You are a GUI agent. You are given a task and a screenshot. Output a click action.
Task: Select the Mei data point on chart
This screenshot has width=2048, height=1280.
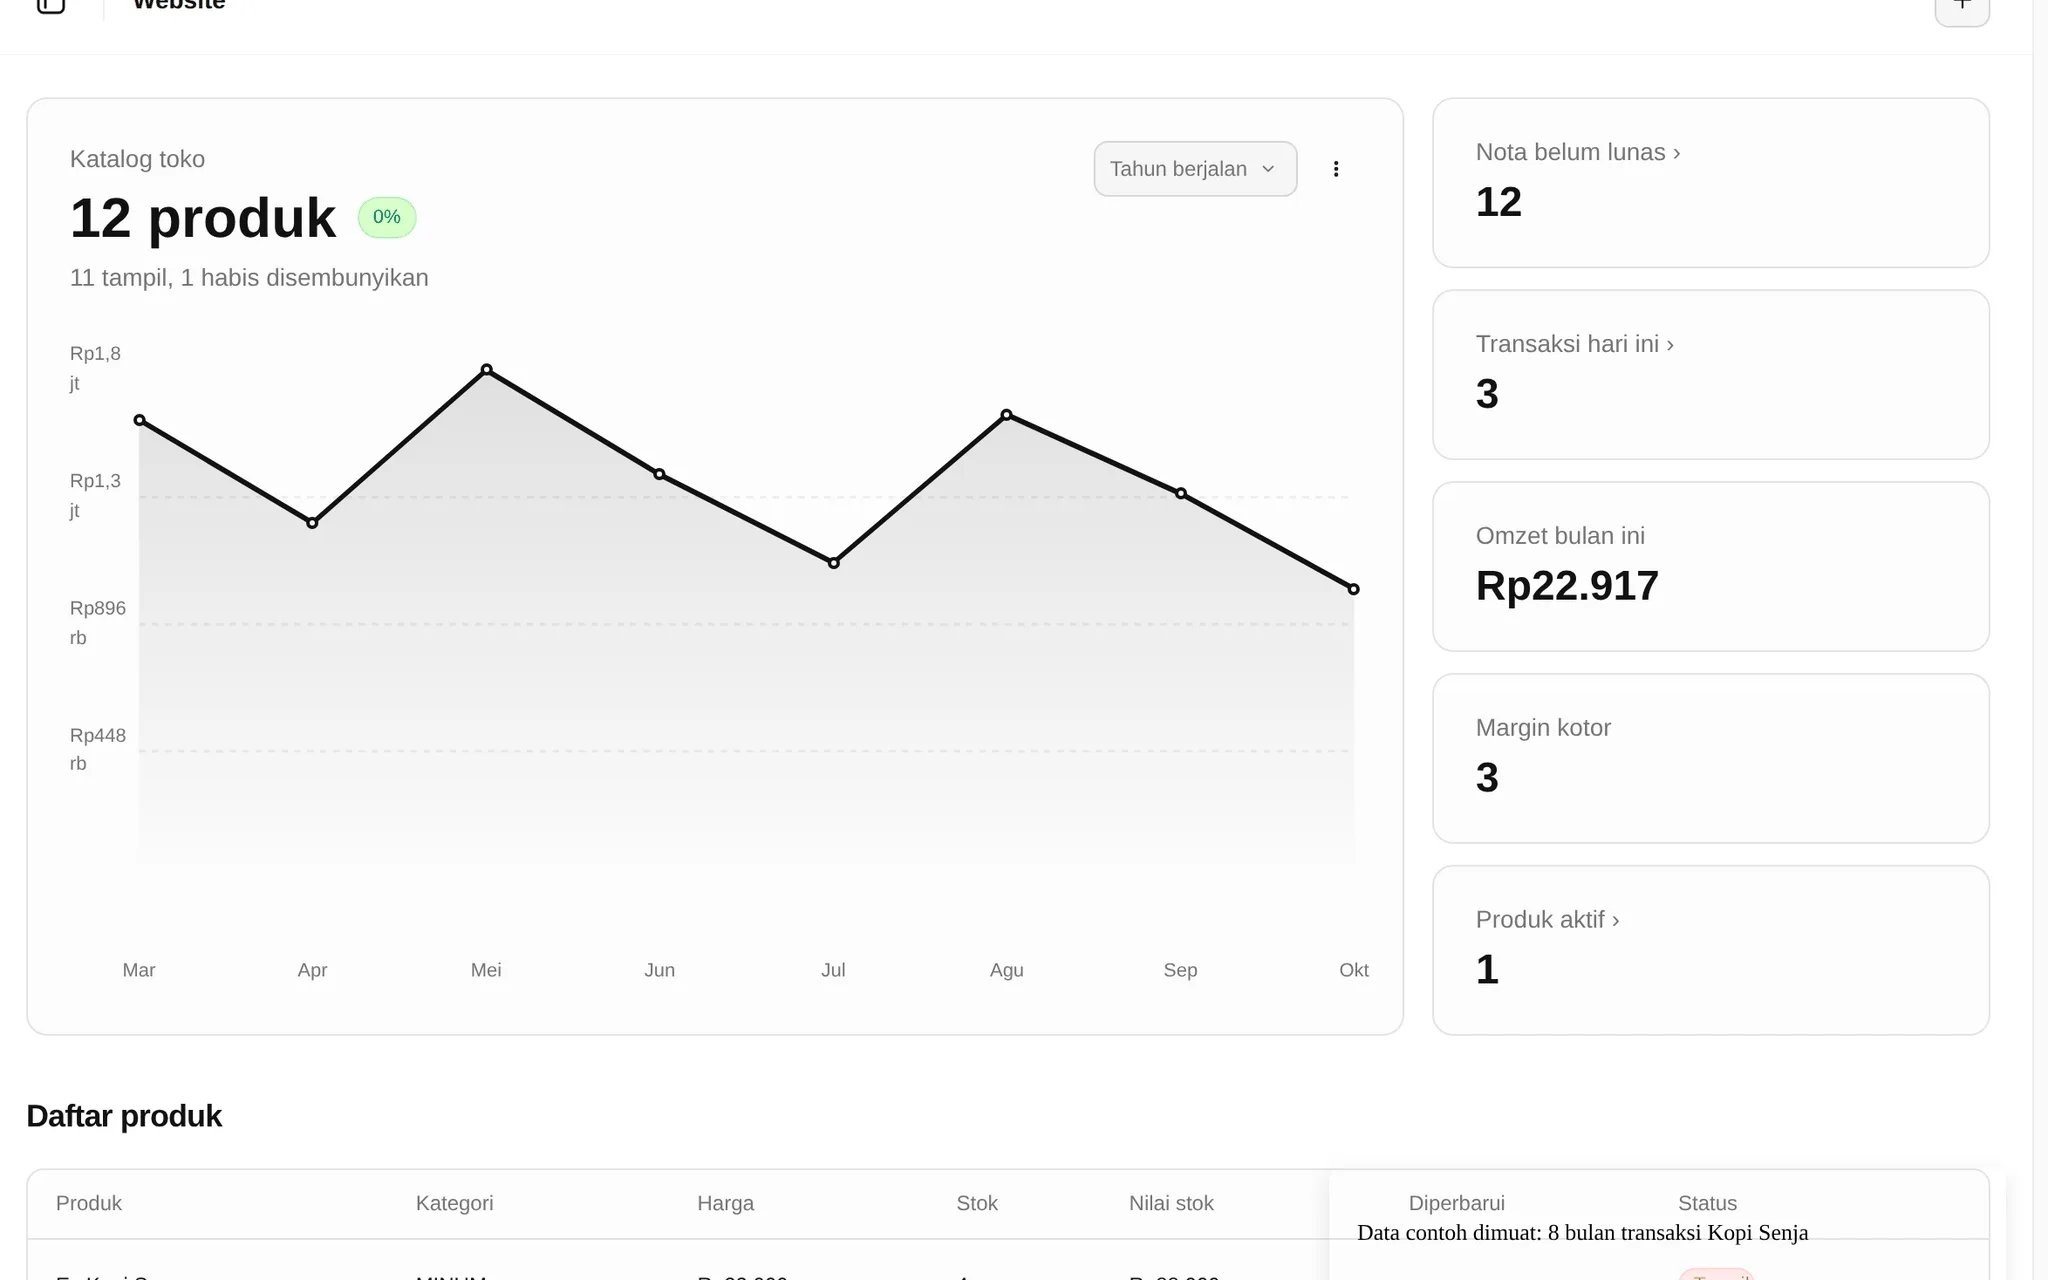pos(486,370)
